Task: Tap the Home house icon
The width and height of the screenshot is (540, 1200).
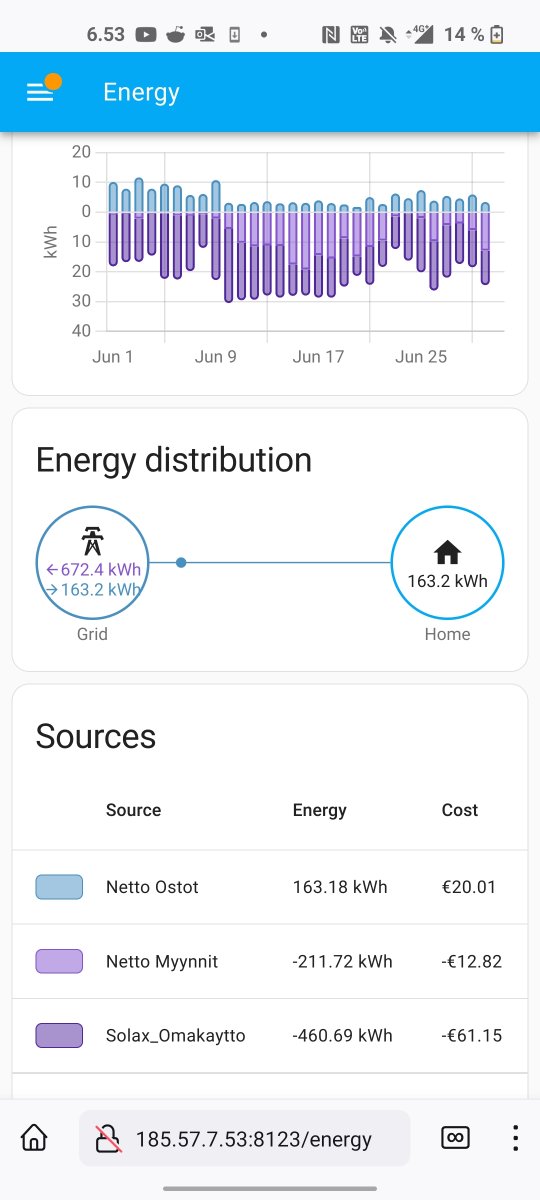Action: click(x=447, y=552)
